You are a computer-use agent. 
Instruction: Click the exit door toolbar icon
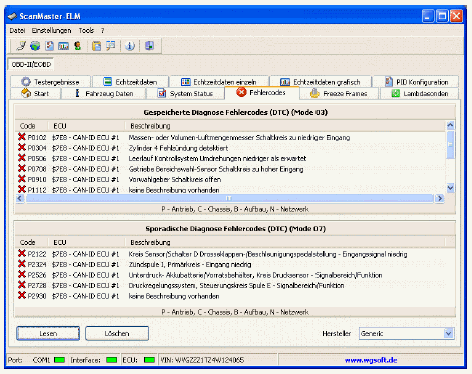pyautogui.click(x=149, y=46)
